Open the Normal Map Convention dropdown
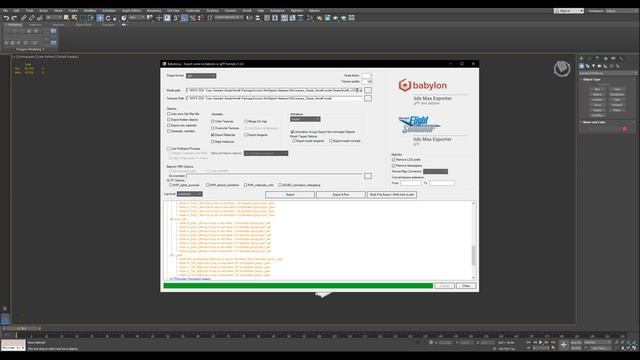640x360 pixels. 435,171
